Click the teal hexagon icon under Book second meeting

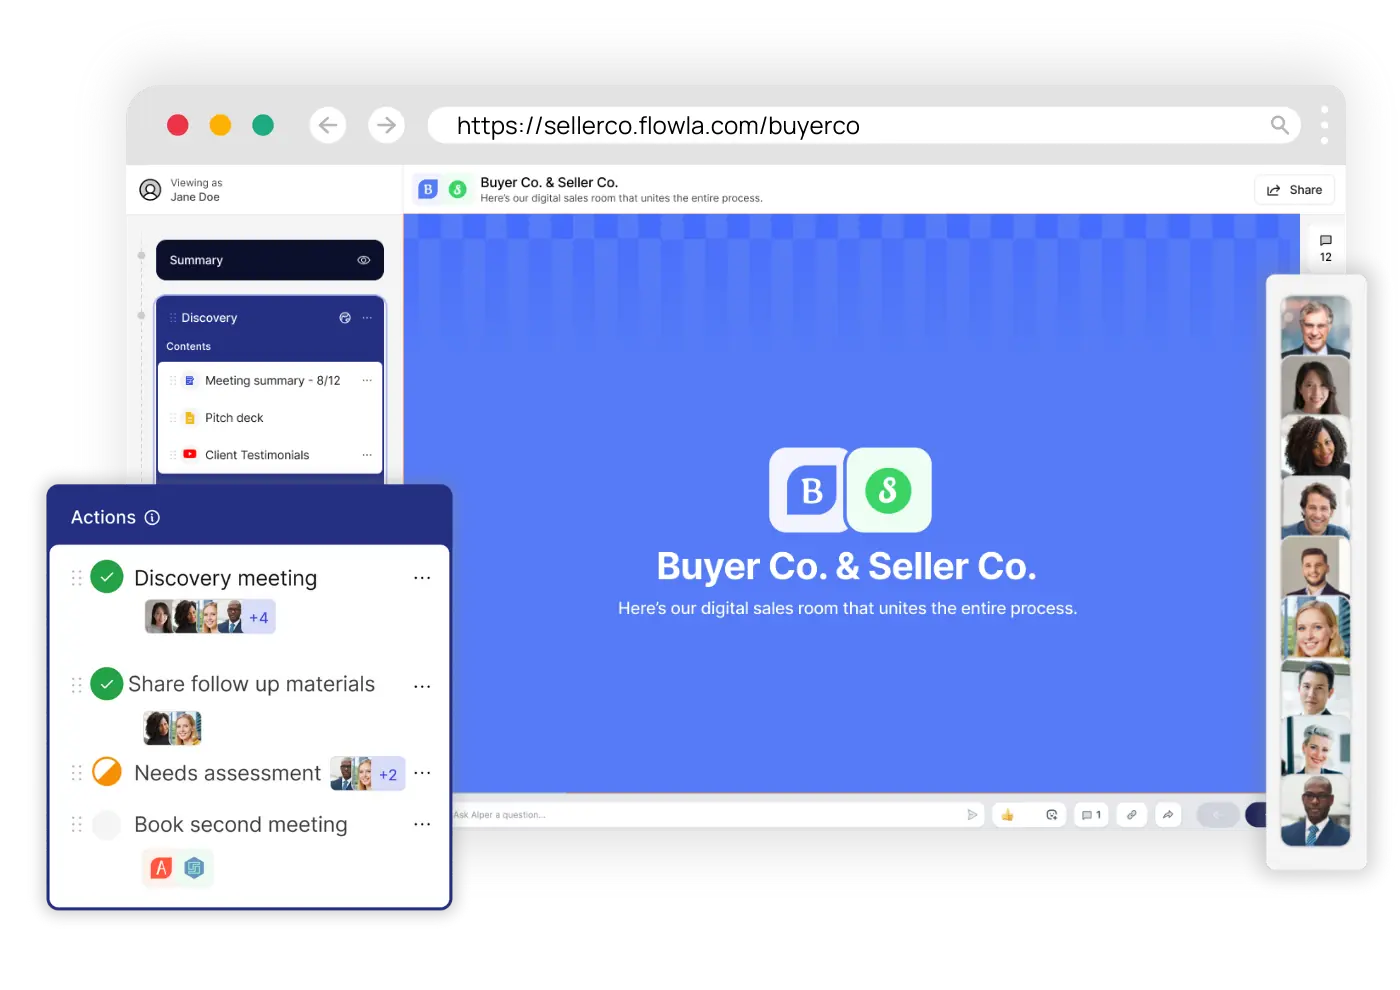point(194,868)
